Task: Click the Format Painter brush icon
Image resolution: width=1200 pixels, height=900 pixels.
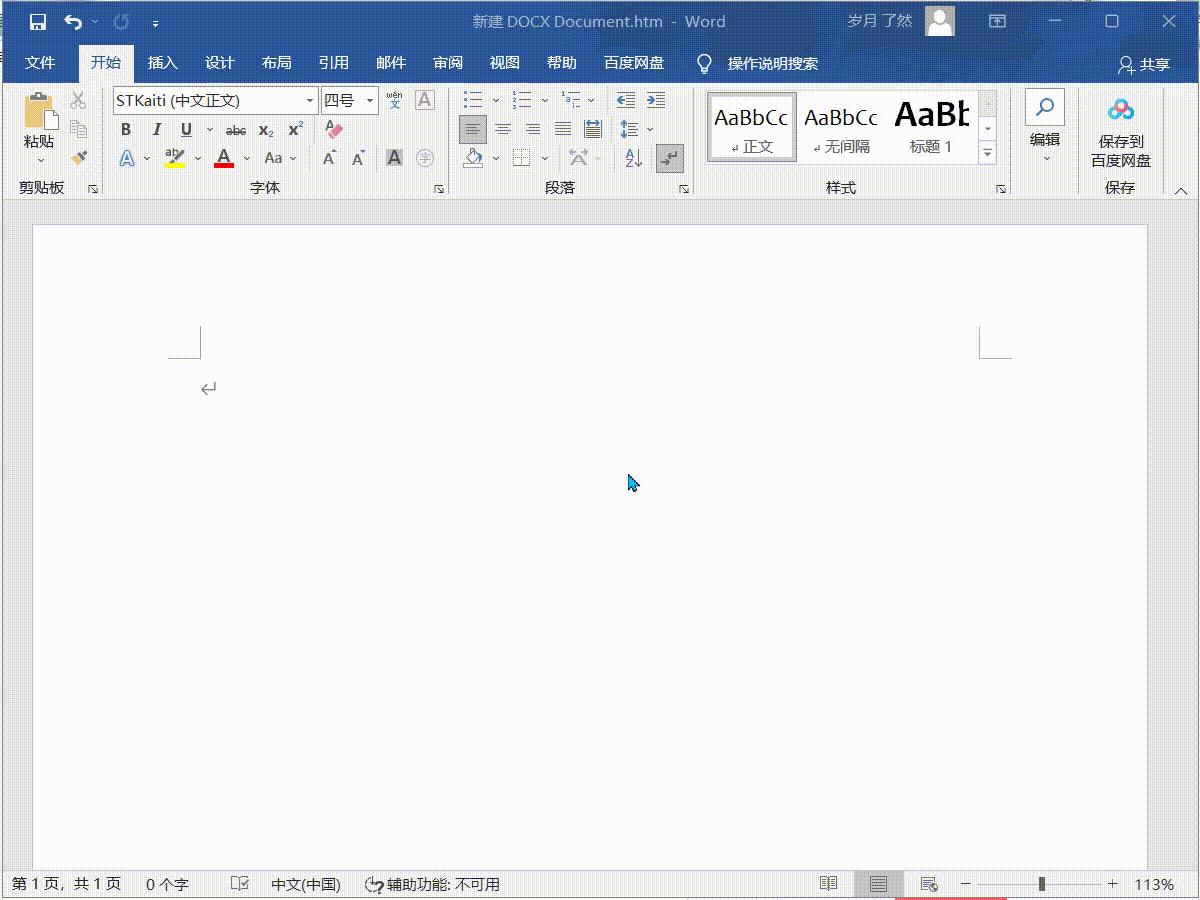Action: pos(79,158)
